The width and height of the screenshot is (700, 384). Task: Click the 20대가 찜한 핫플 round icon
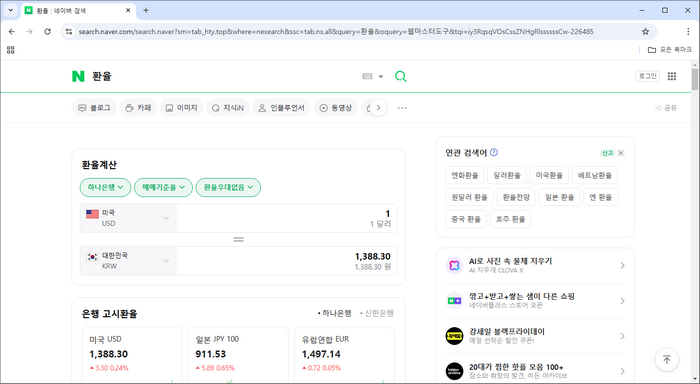coord(454,371)
